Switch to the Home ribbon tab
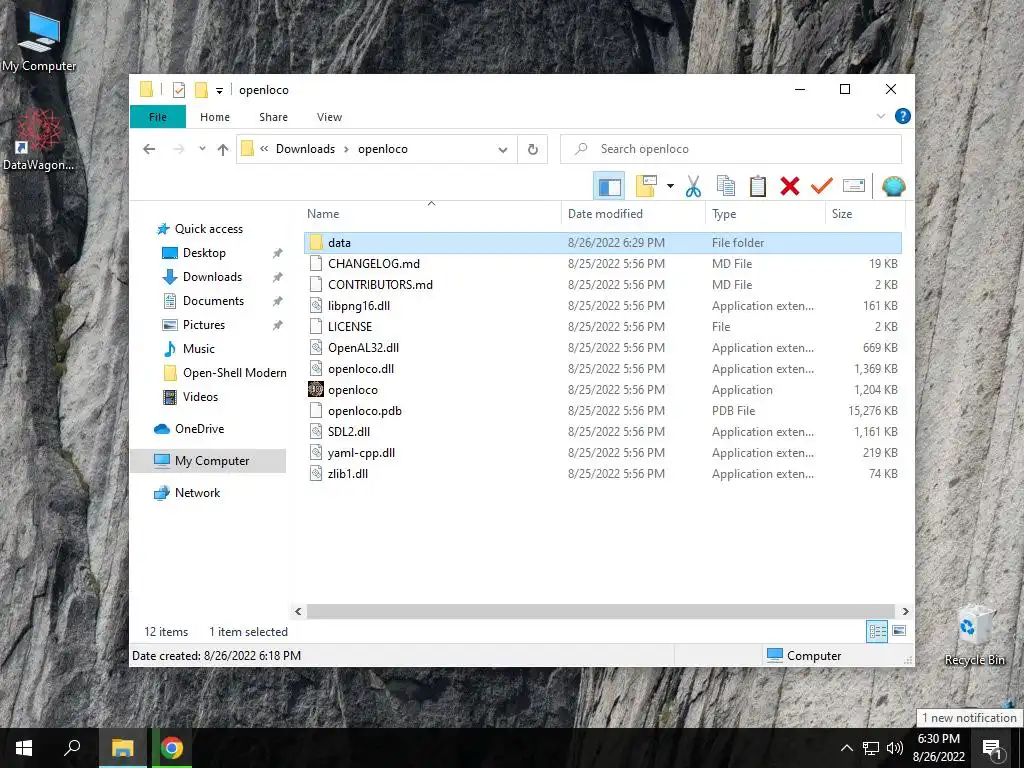1024x768 pixels. point(215,117)
